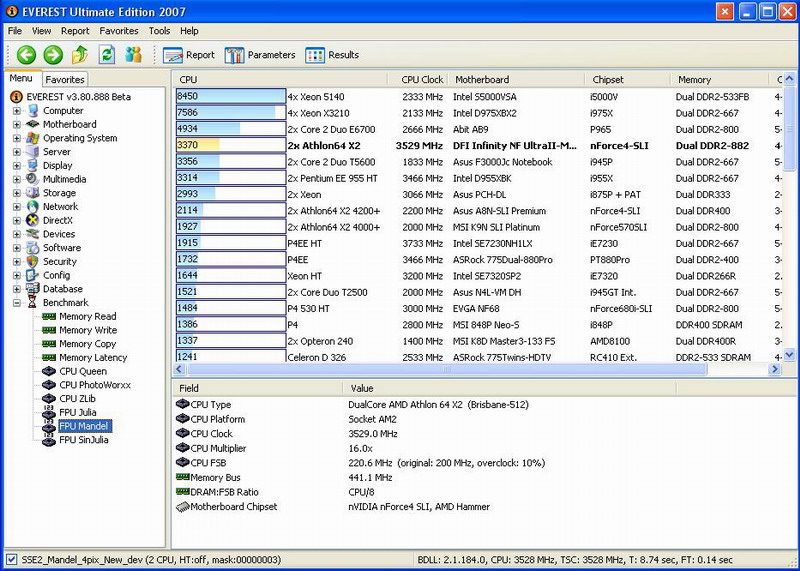Select the CPU Queen benchmark

(82, 371)
